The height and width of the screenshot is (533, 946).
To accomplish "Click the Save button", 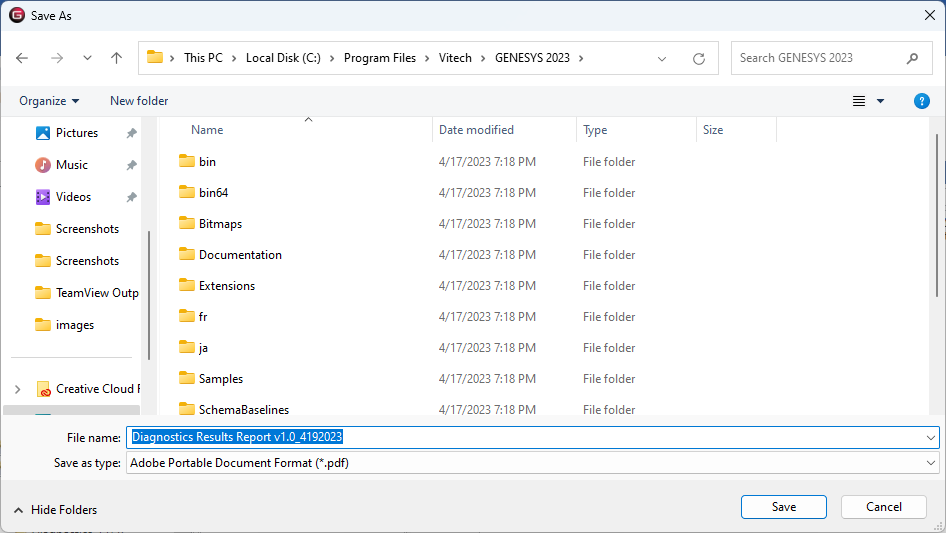I will [784, 507].
